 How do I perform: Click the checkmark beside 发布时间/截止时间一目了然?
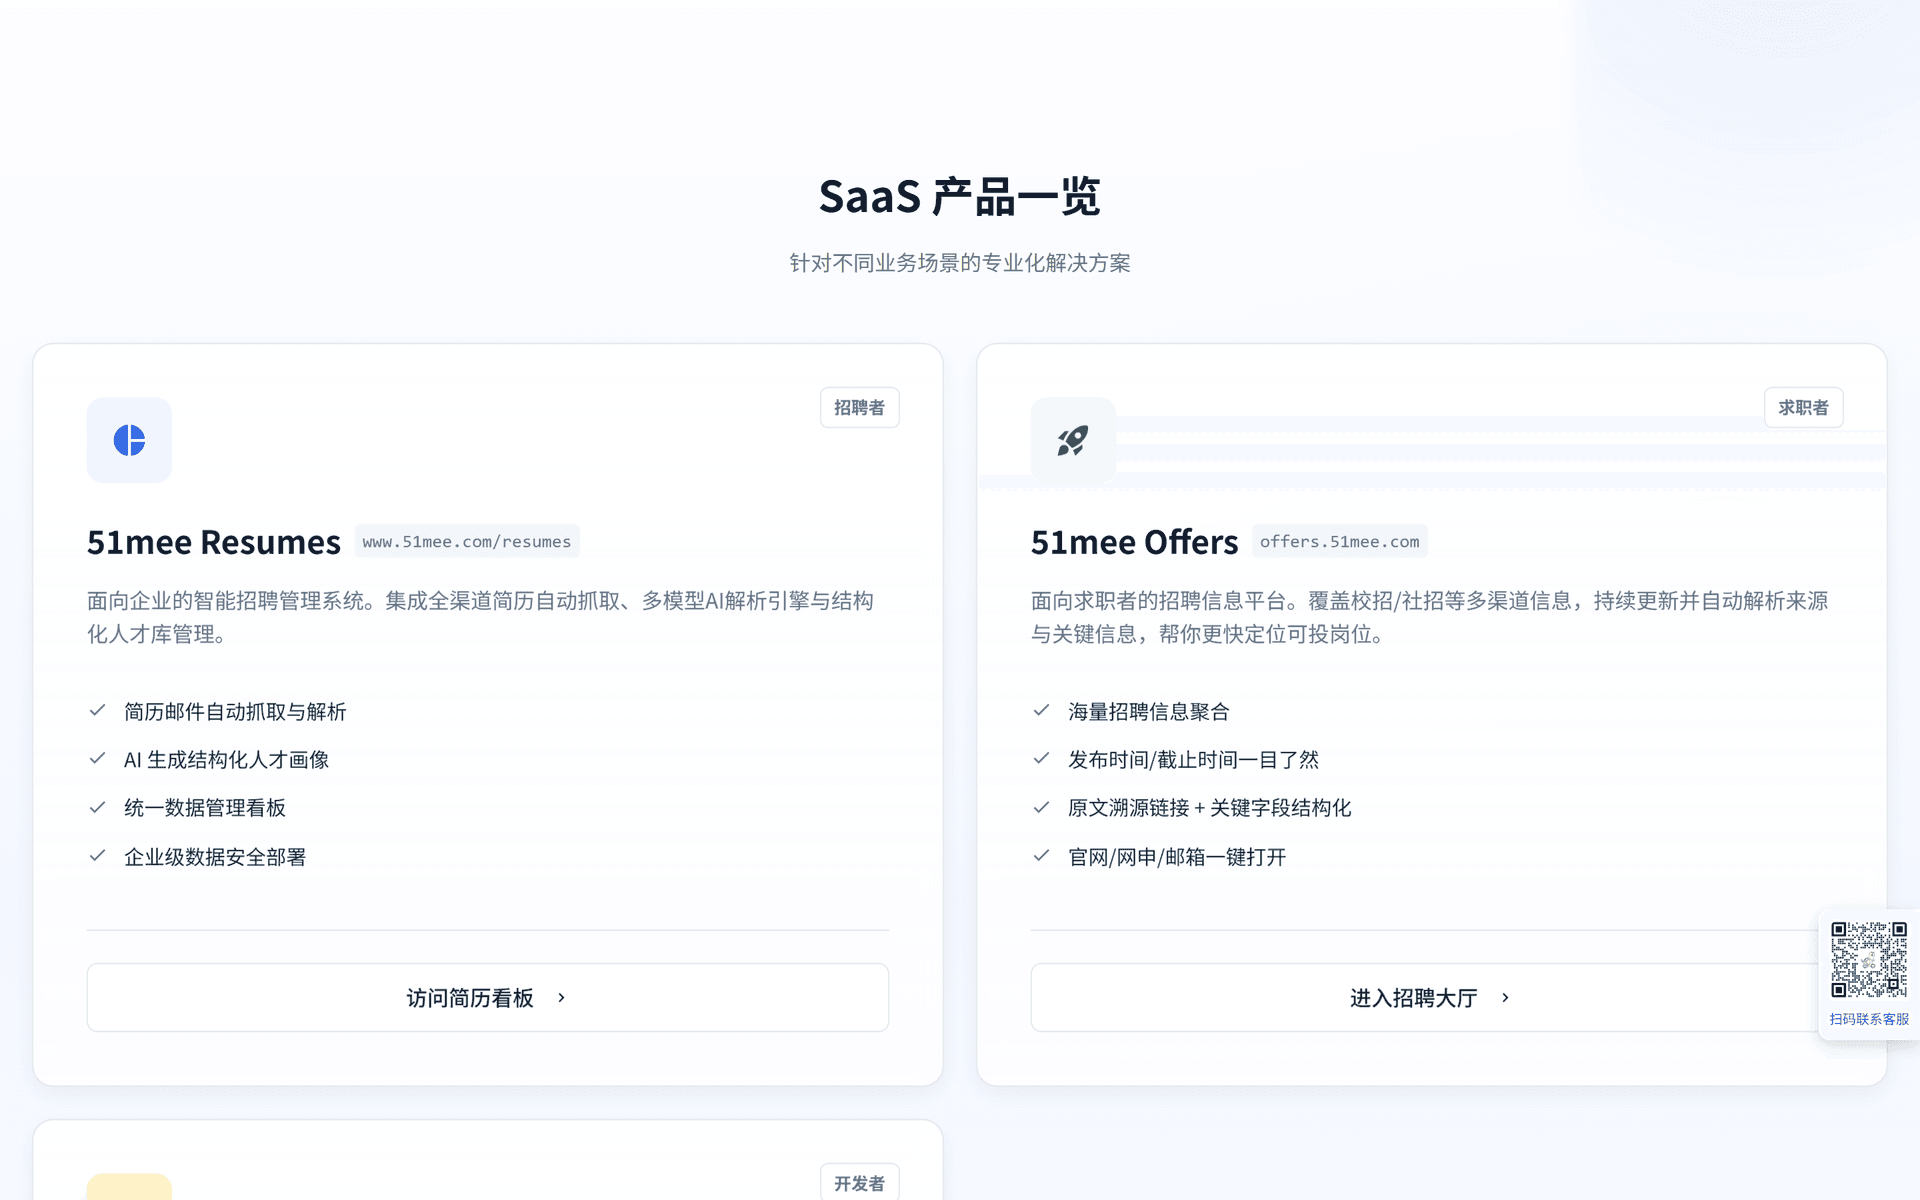[x=1041, y=759]
